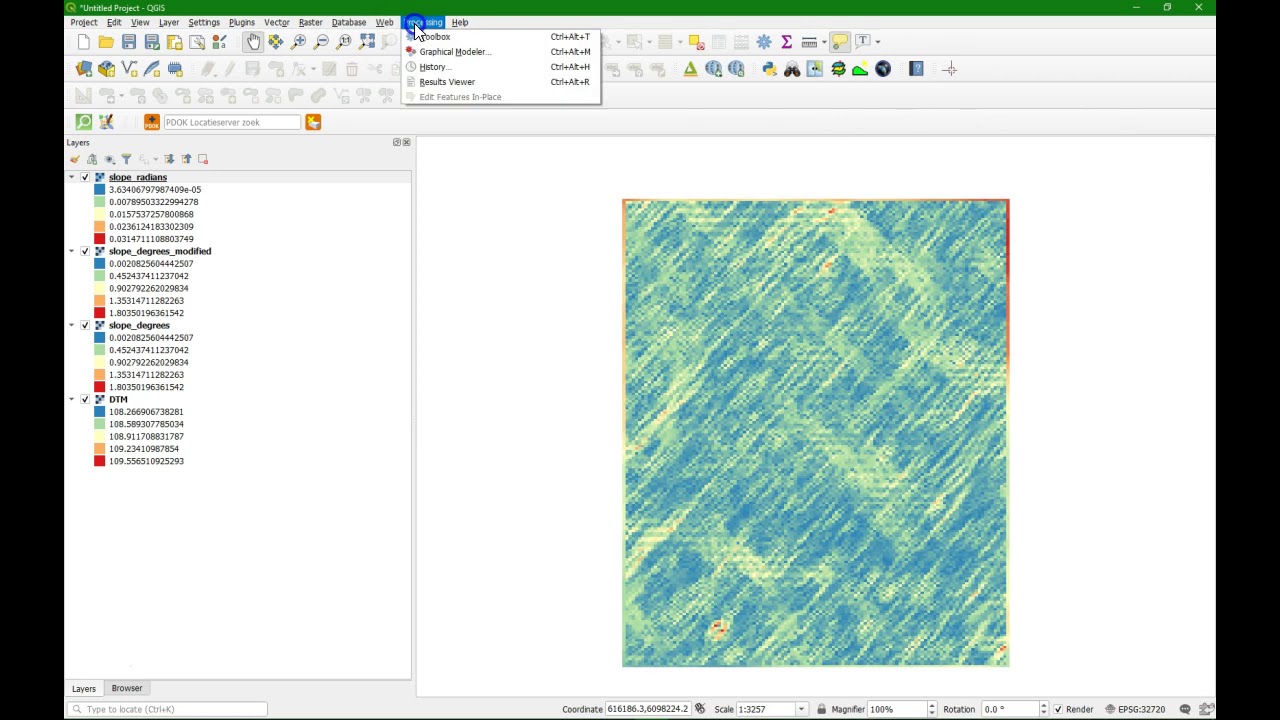This screenshot has height=720, width=1280.
Task: Open the Help menu
Action: [460, 22]
